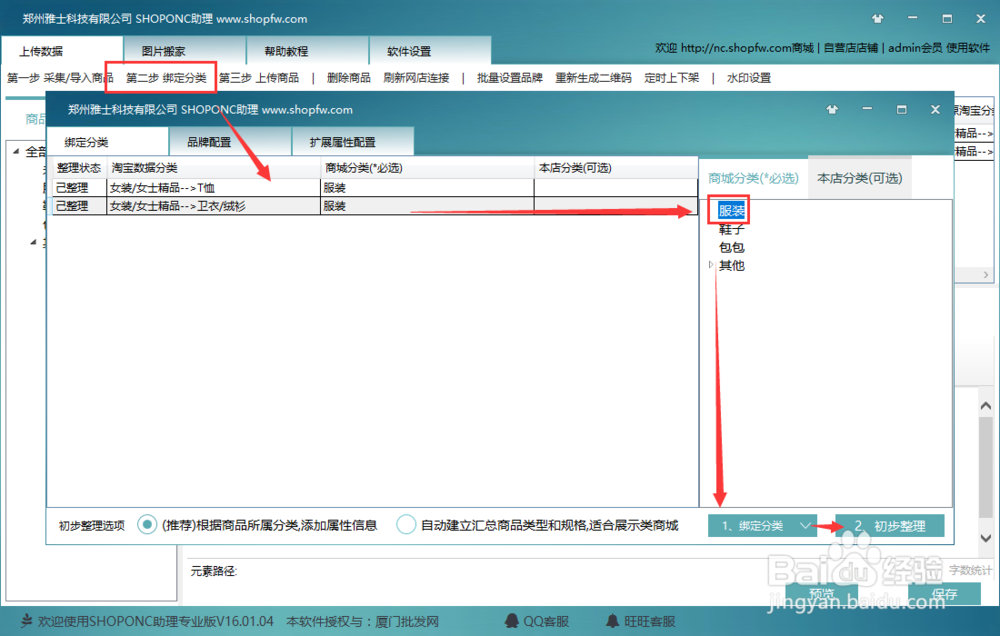1000x636 pixels.
Task: Open the 扩展属性配置 tab
Action: pos(353,142)
